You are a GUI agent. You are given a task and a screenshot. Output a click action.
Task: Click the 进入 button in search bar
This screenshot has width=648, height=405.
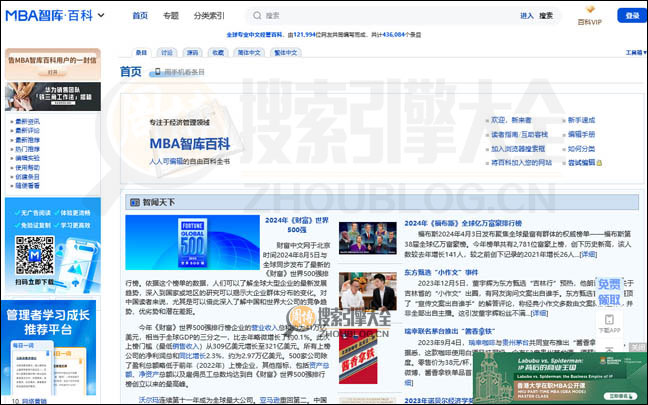pos(526,16)
